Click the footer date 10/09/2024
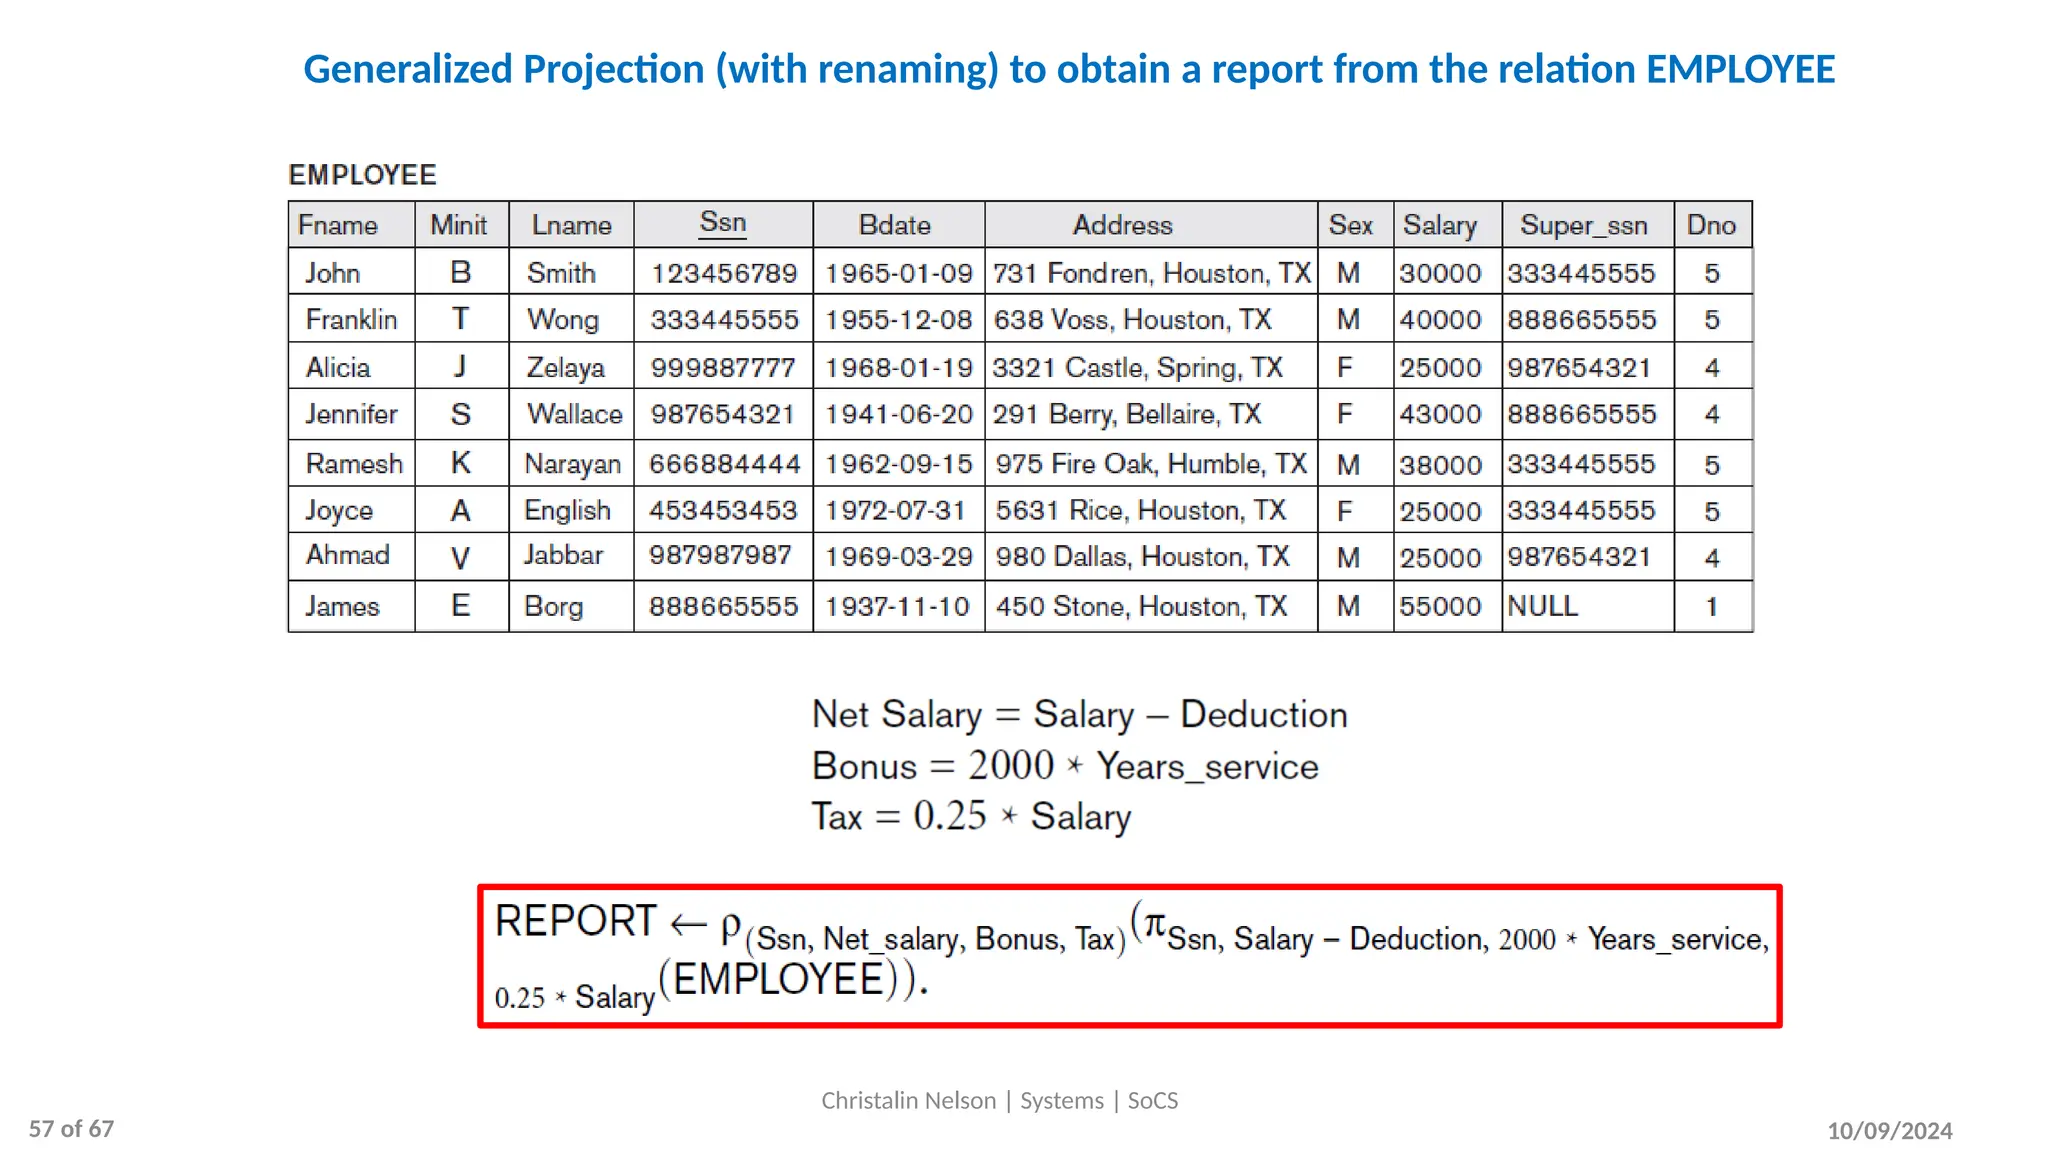Screen dimensions: 2048x1152 [1890, 1131]
